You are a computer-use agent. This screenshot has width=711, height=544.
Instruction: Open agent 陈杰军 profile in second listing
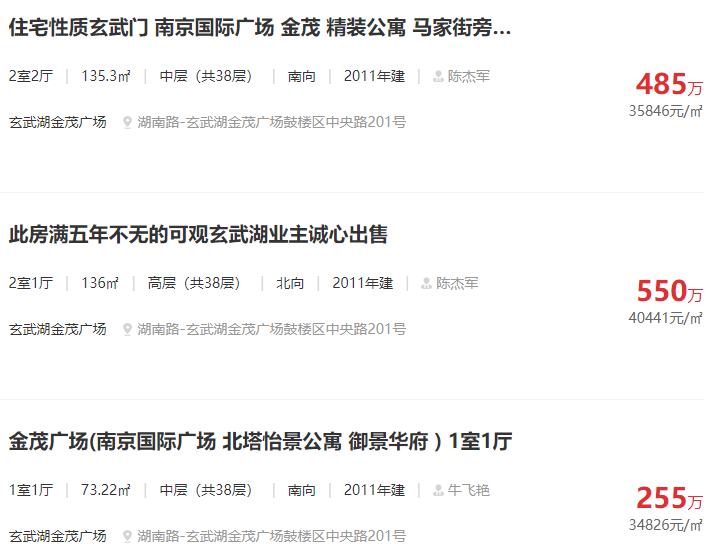(457, 283)
